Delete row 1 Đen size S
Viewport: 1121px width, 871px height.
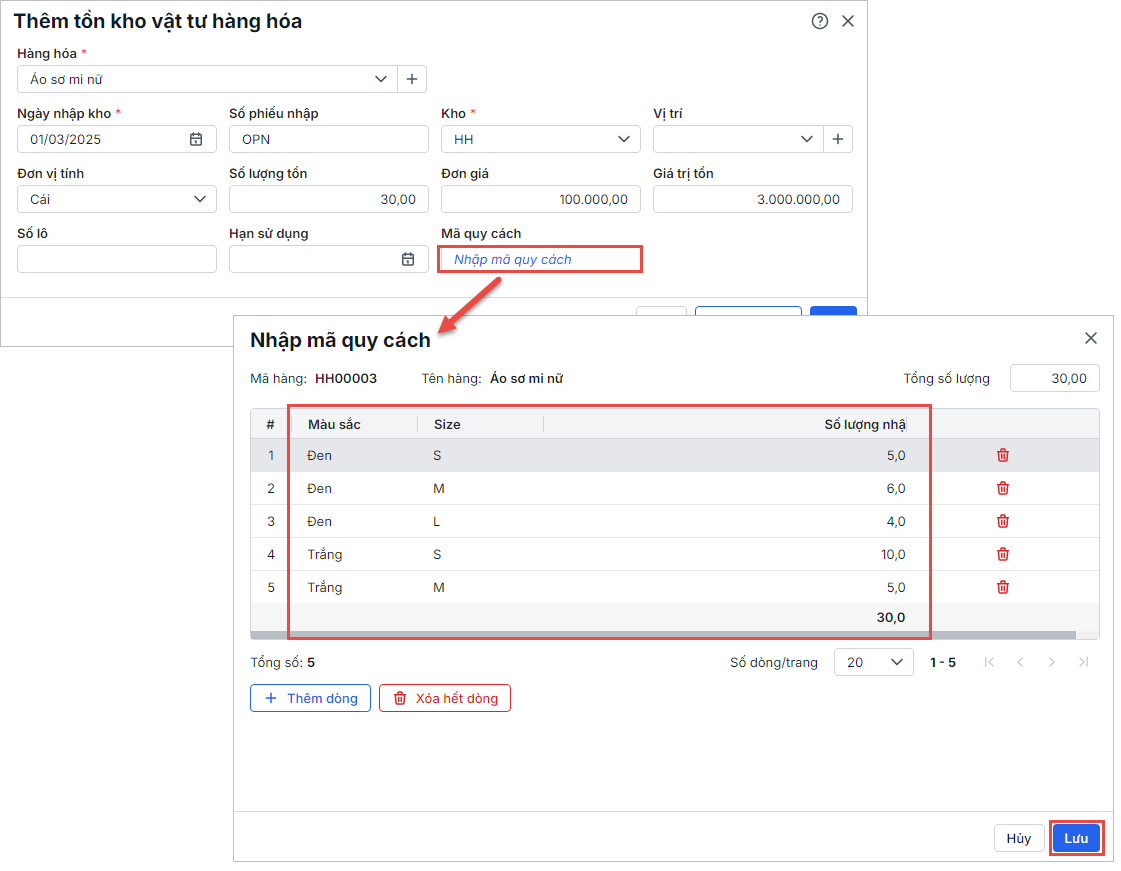(1003, 455)
